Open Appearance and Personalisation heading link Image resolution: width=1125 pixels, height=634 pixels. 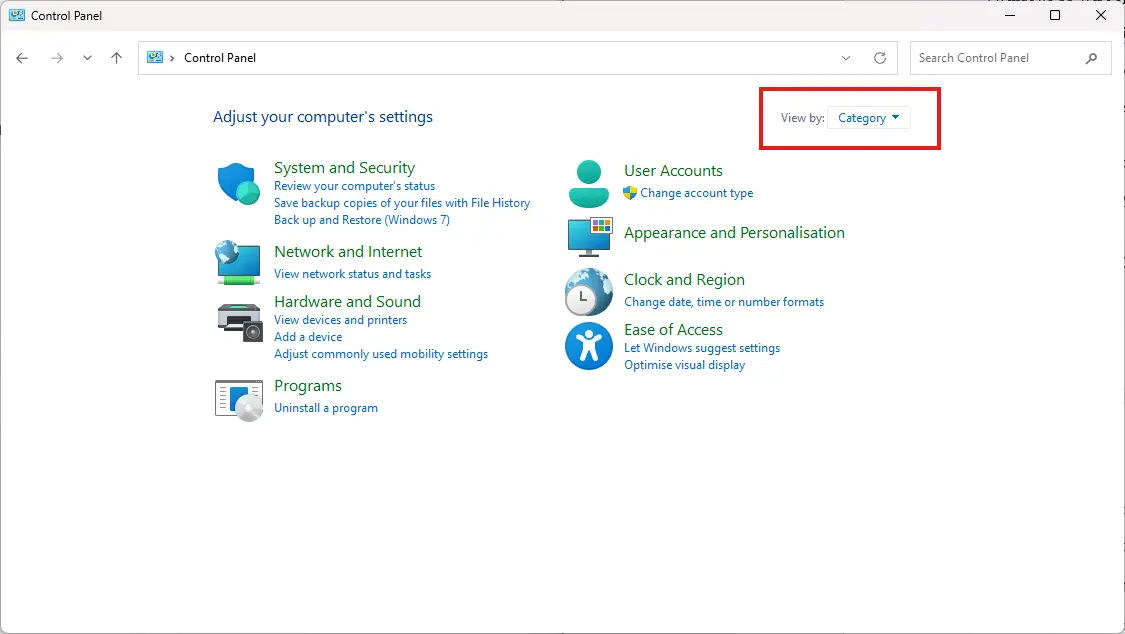pyautogui.click(x=734, y=232)
